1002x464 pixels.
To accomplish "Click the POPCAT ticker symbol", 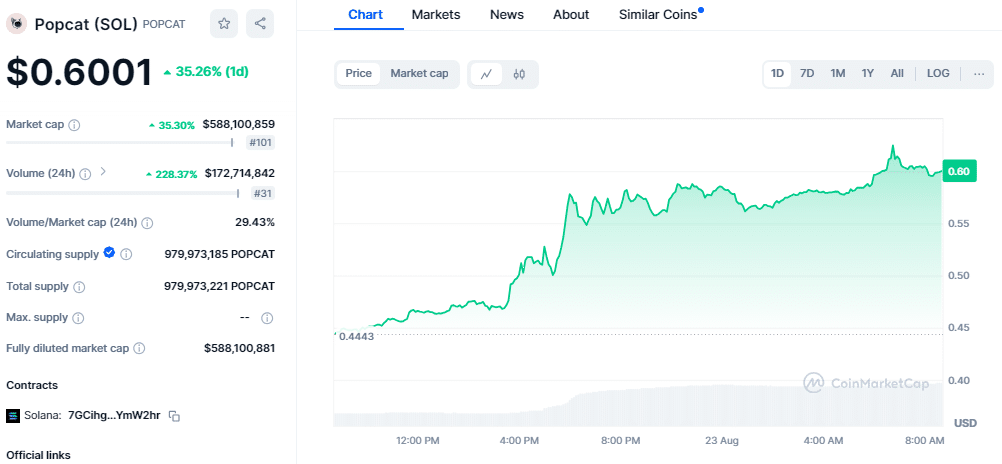I will [164, 24].
